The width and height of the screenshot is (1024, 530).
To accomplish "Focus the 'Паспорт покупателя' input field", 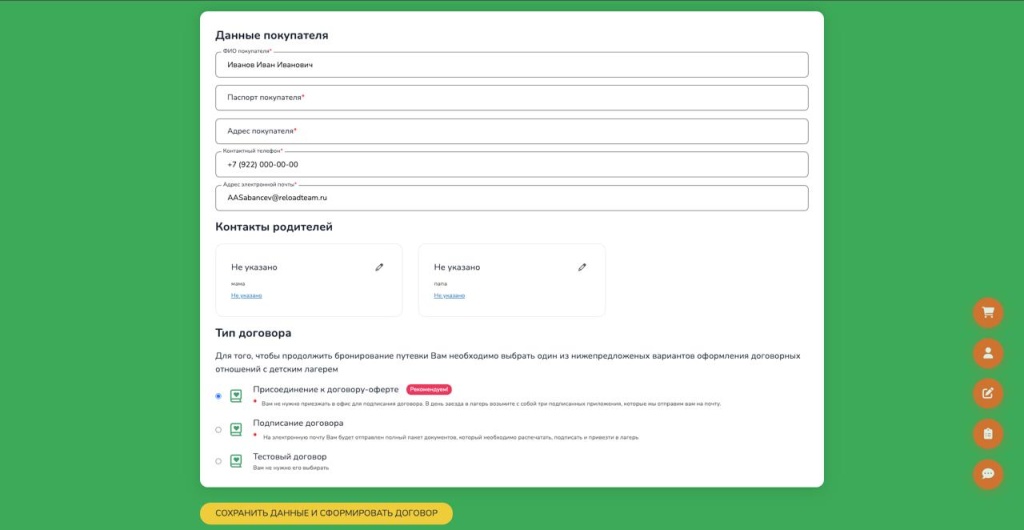I will [511, 98].
